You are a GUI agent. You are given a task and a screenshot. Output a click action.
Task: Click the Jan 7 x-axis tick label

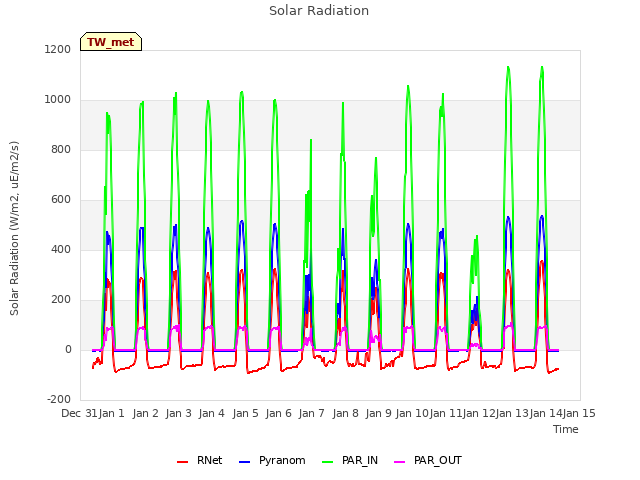click(312, 413)
